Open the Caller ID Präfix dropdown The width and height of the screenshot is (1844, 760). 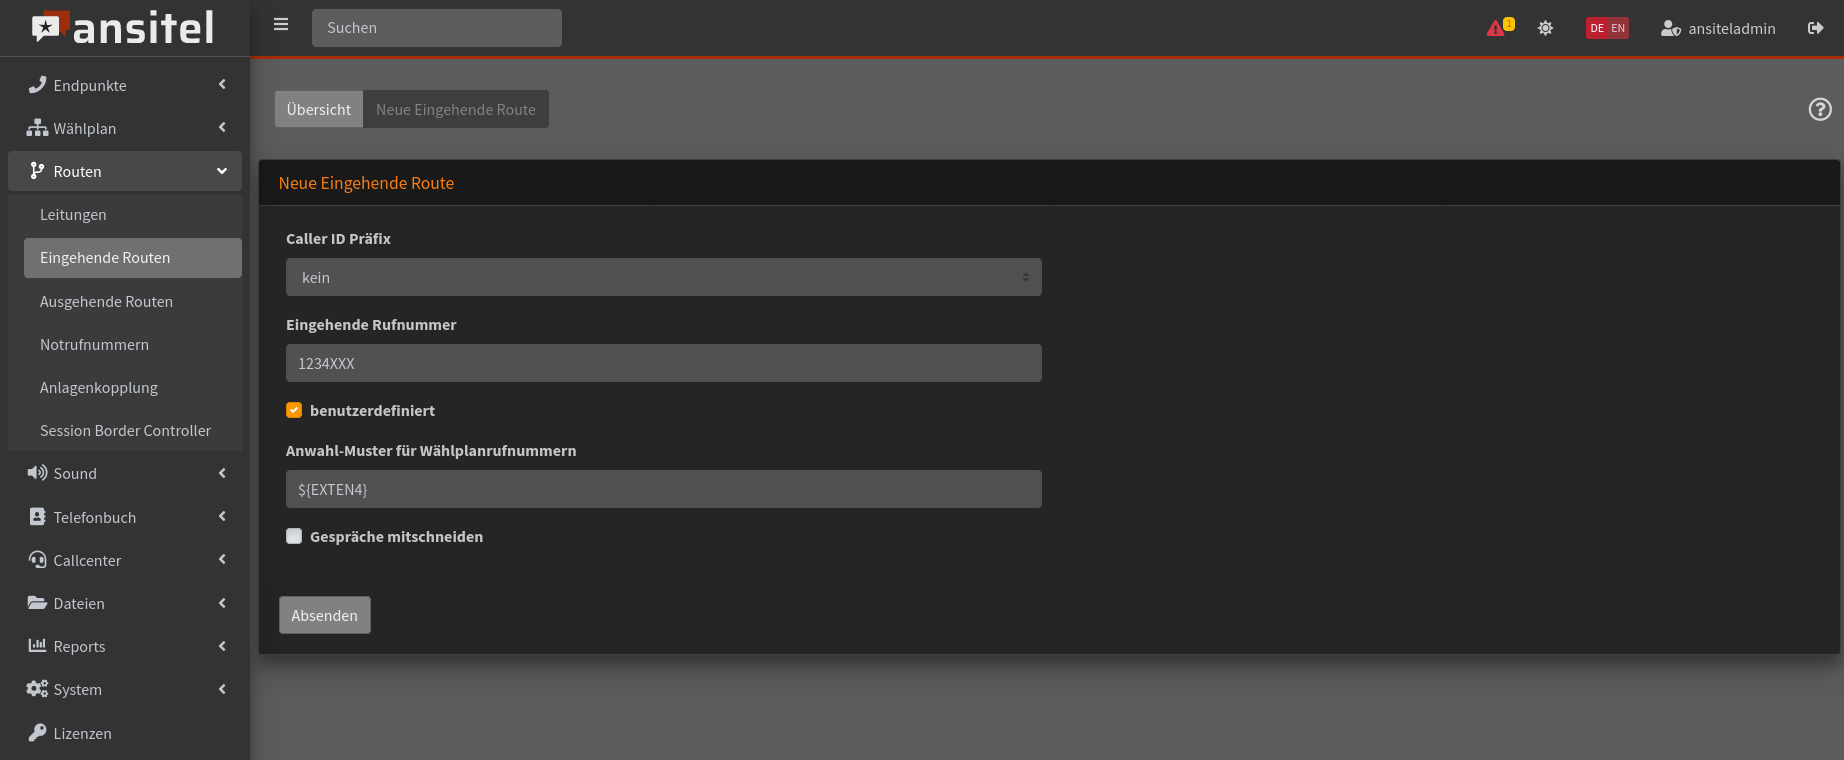(x=663, y=277)
